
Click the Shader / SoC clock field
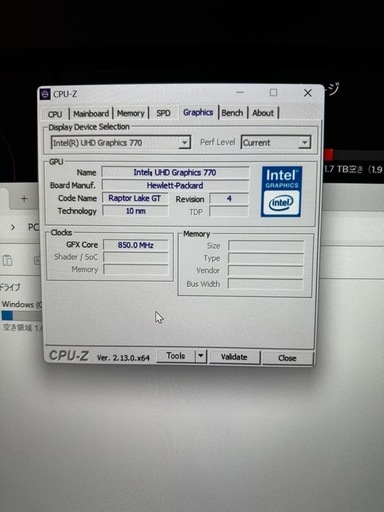pyautogui.click(x=136, y=257)
